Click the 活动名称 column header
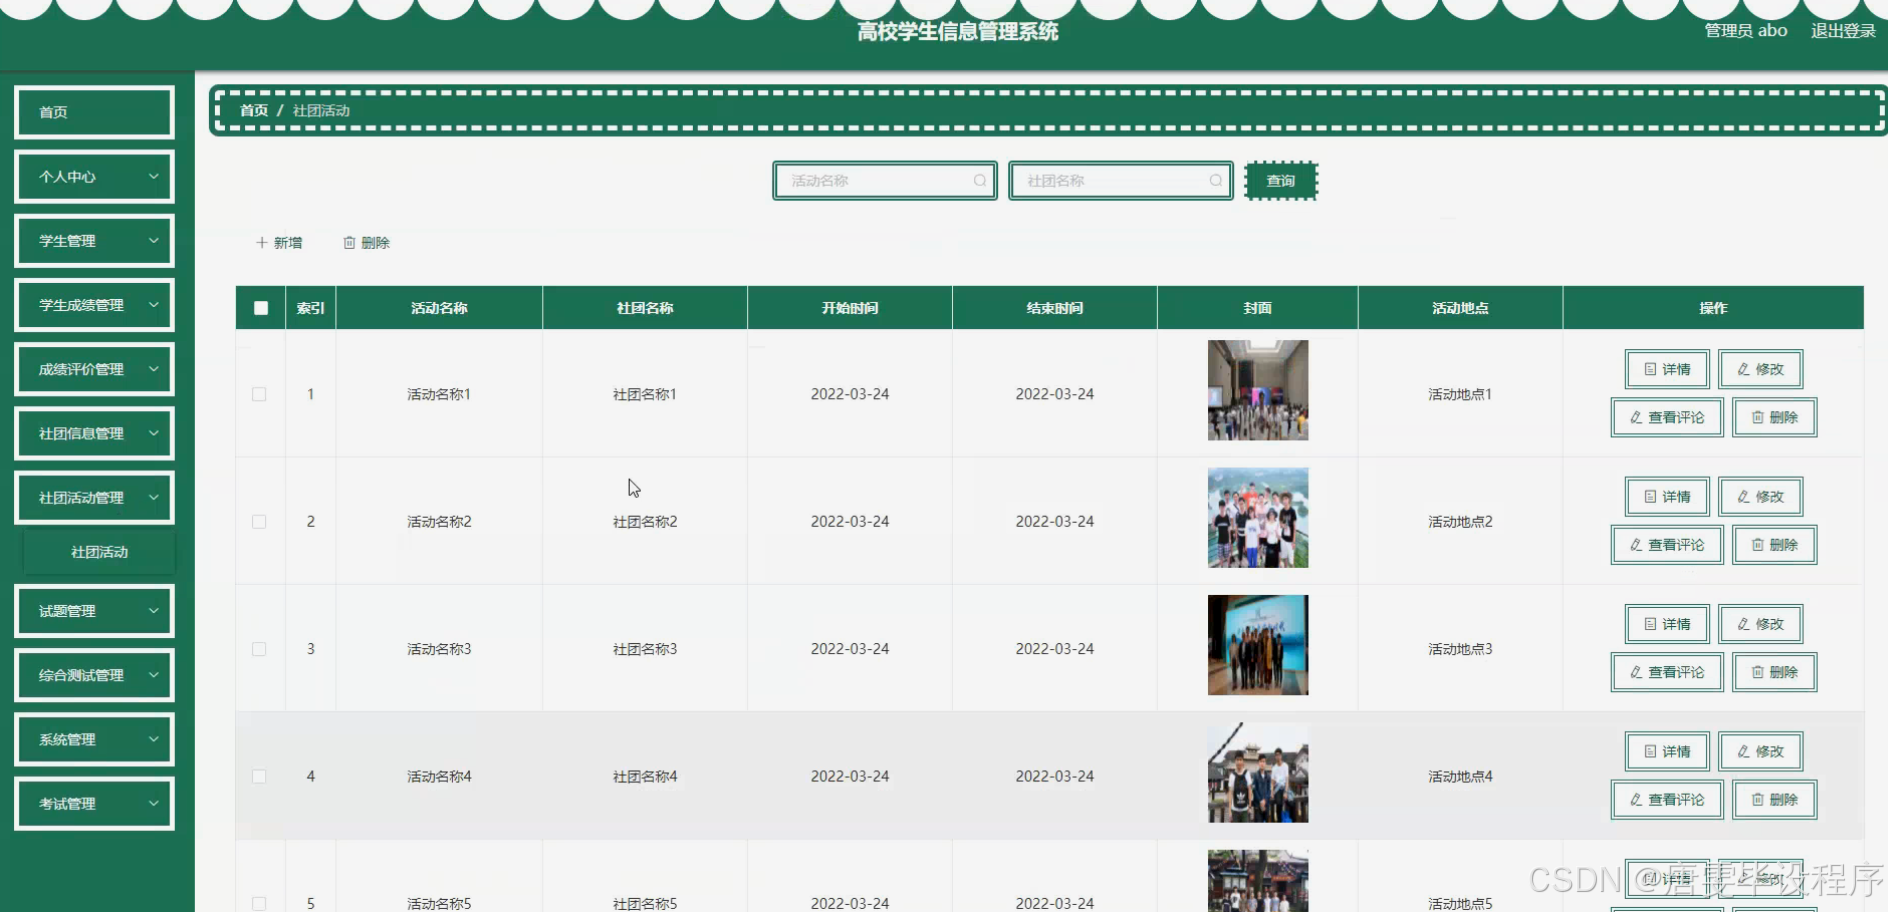This screenshot has width=1888, height=912. [439, 308]
